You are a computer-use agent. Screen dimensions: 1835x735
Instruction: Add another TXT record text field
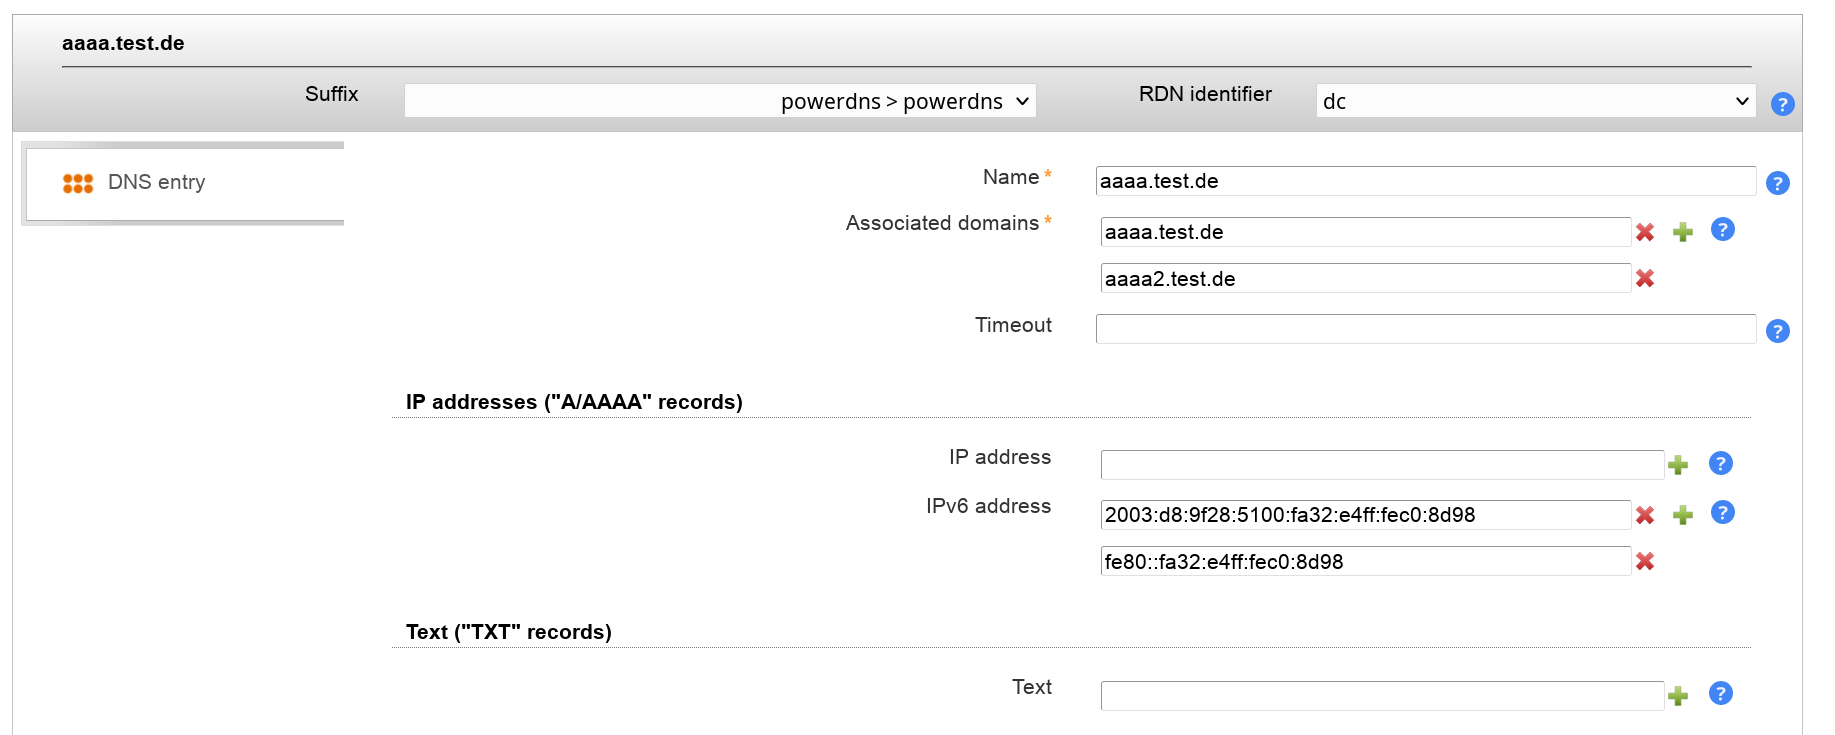(x=1678, y=696)
